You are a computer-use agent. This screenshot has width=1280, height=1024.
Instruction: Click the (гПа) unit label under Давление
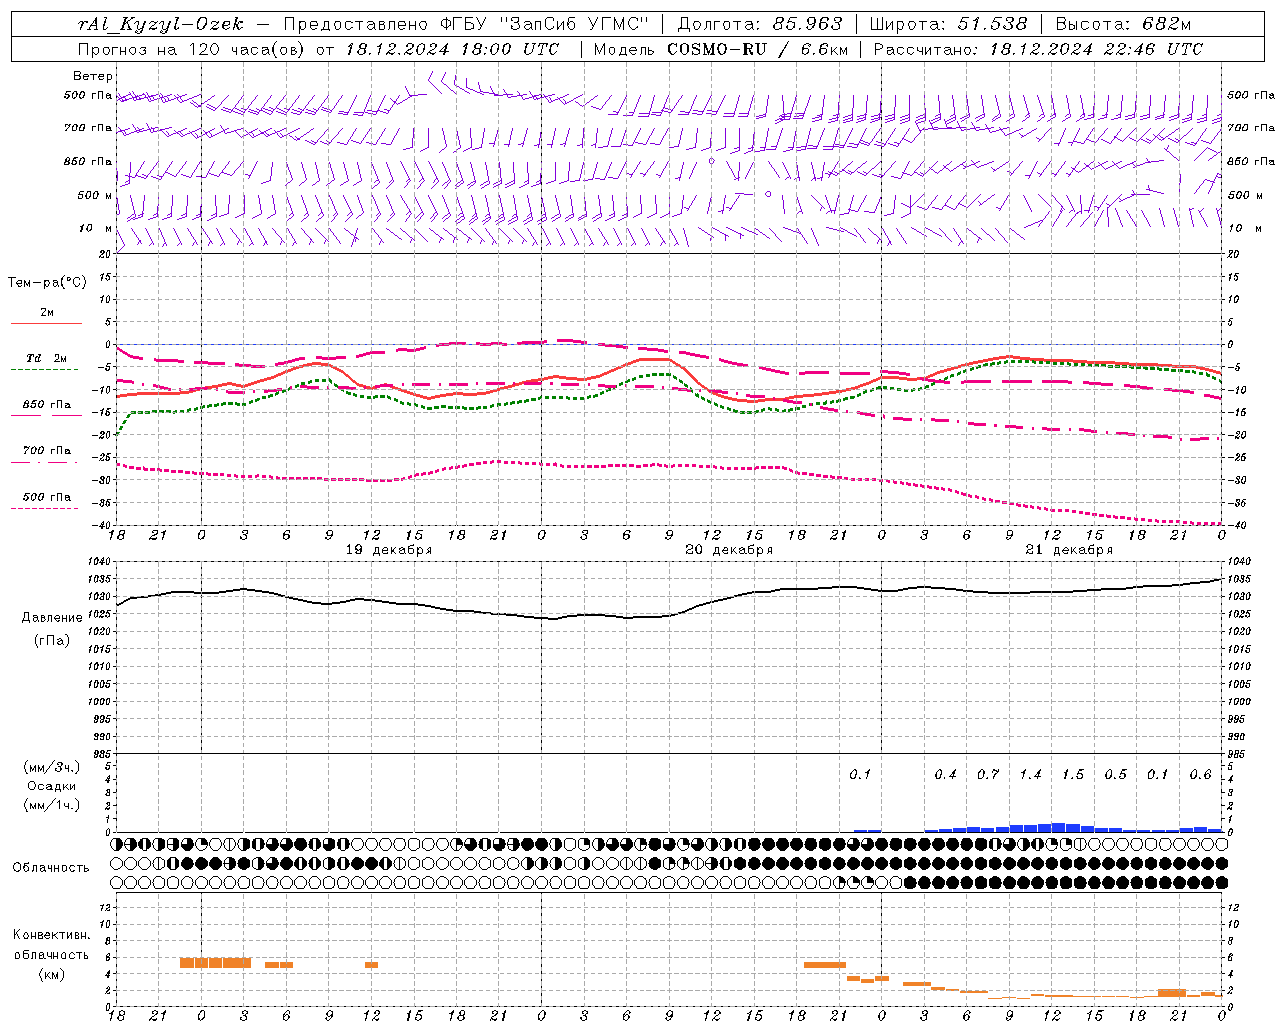(x=51, y=640)
